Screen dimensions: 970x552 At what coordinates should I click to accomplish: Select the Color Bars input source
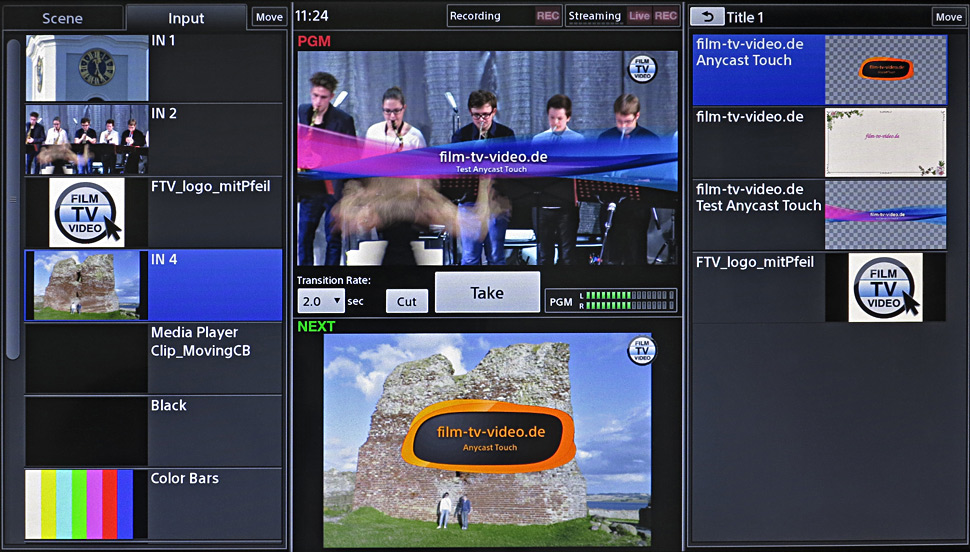tap(86, 504)
